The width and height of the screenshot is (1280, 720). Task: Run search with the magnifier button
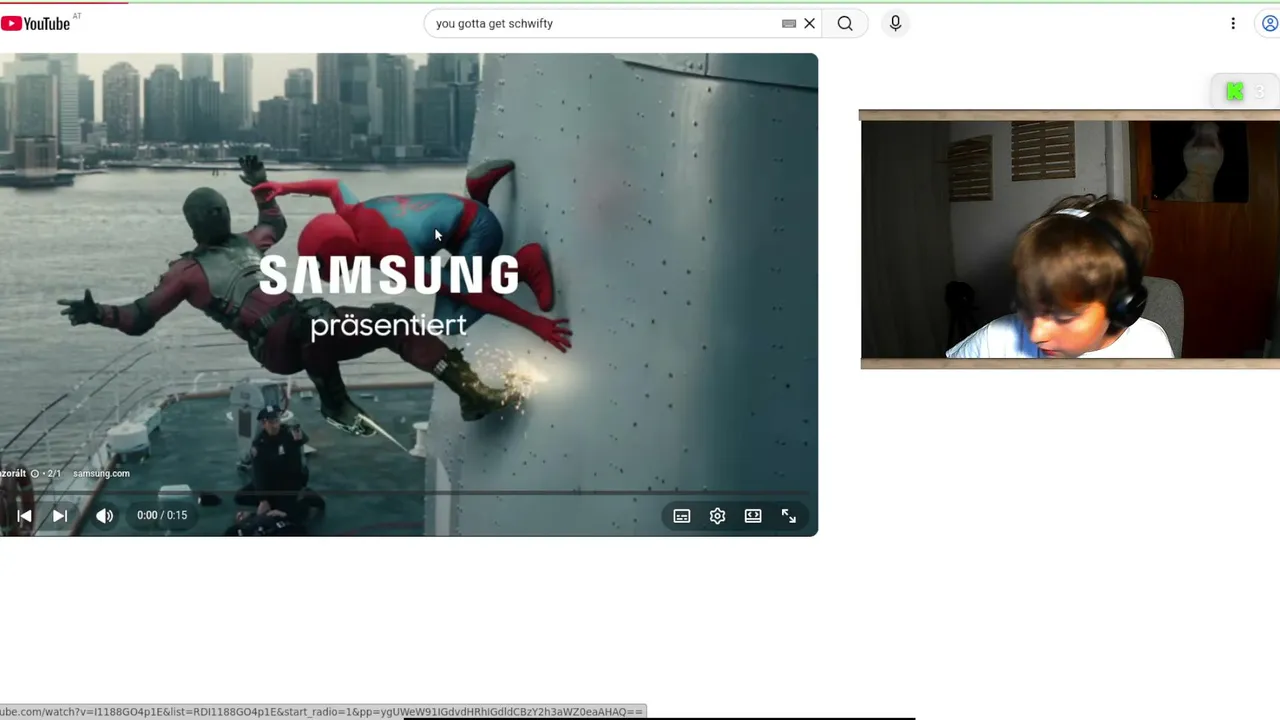(845, 23)
